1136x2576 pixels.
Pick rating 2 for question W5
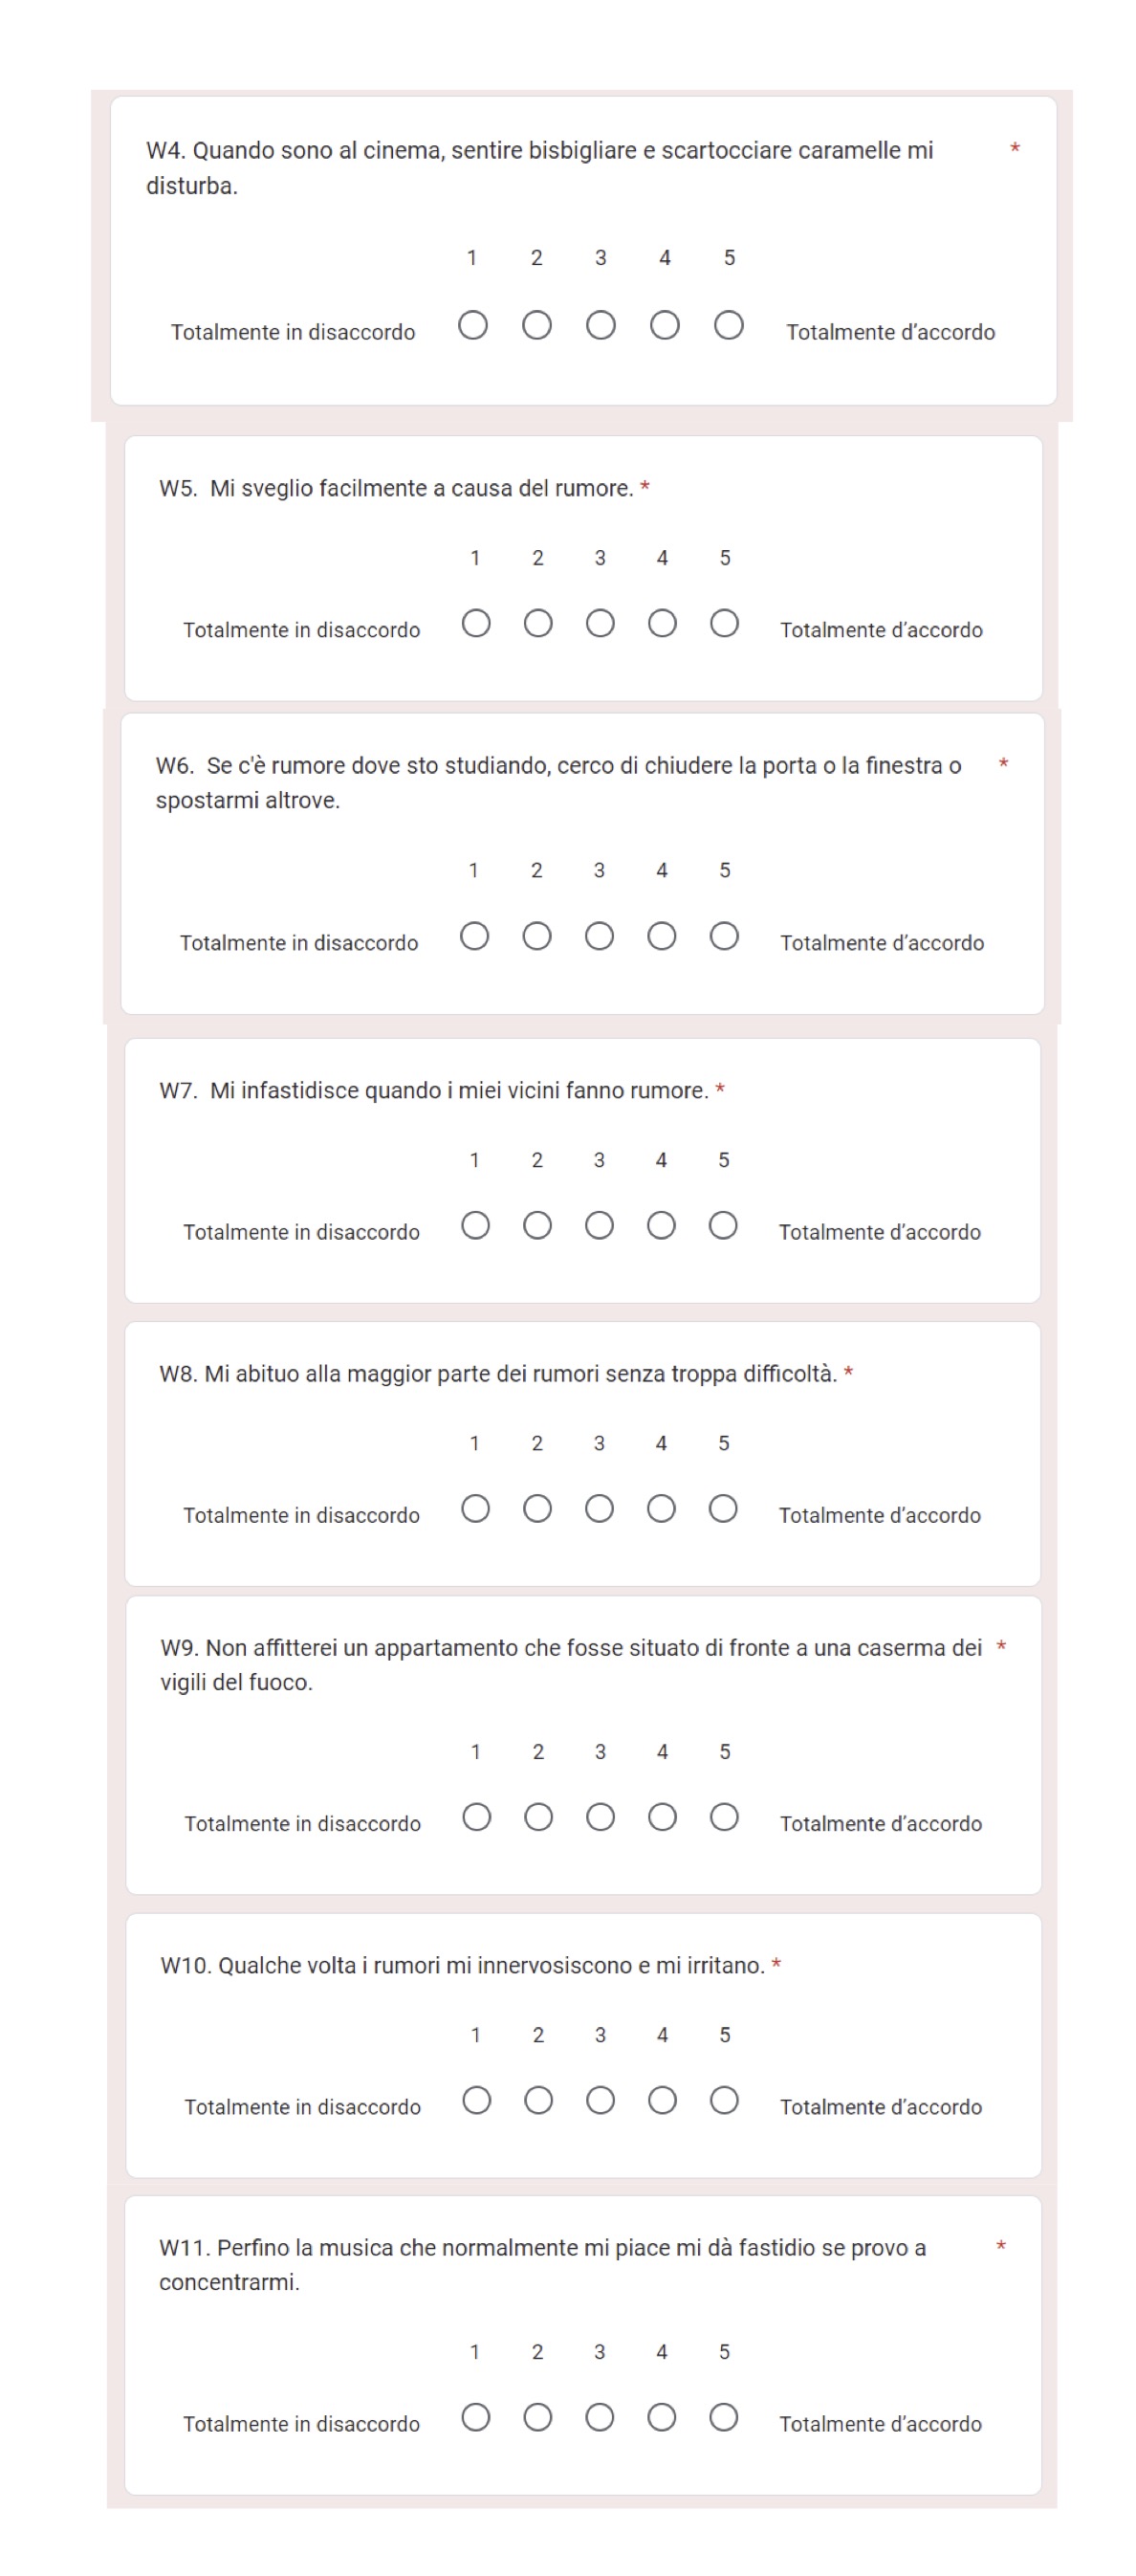[x=538, y=623]
